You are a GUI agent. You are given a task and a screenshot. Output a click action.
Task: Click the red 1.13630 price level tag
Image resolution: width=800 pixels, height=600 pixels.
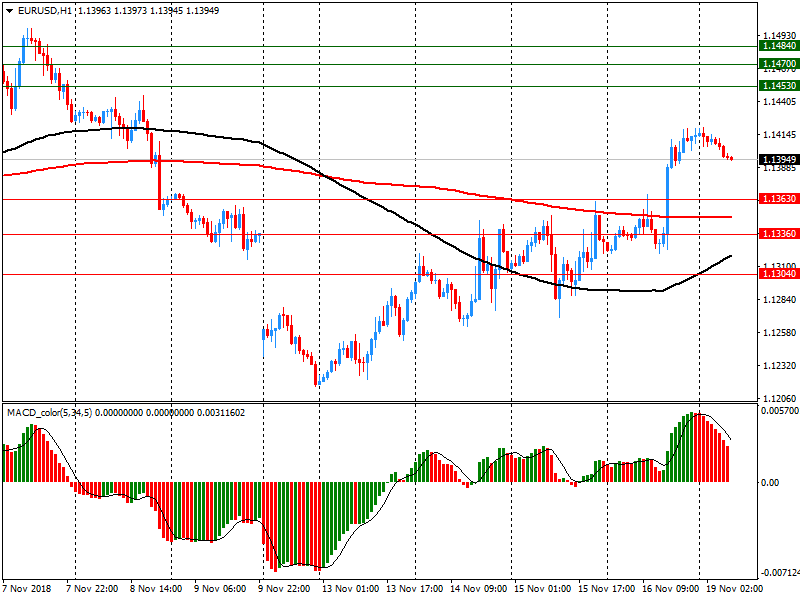779,199
